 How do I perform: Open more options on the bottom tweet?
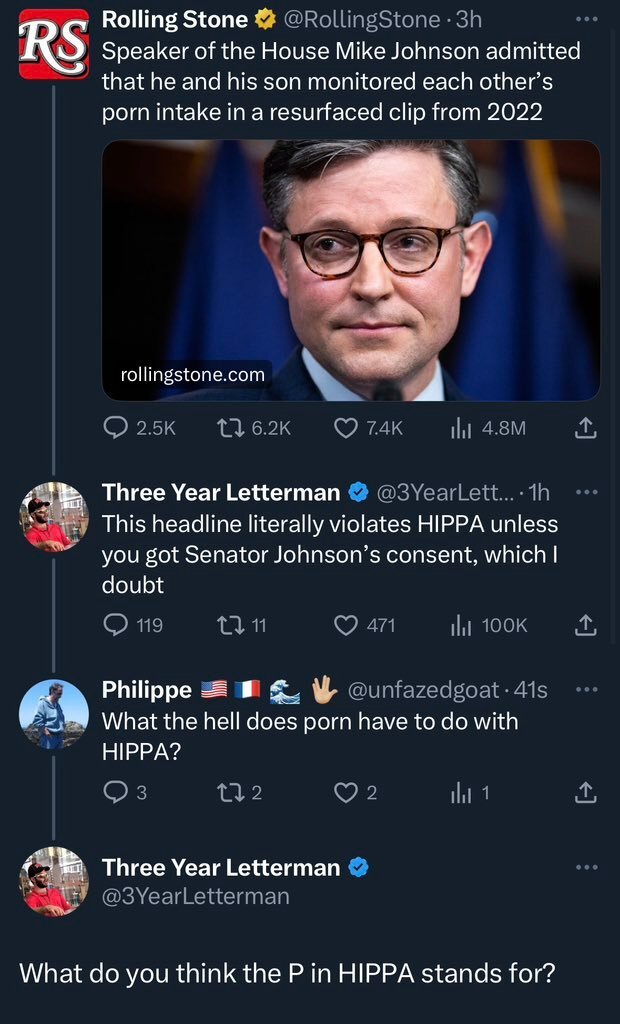click(x=587, y=867)
